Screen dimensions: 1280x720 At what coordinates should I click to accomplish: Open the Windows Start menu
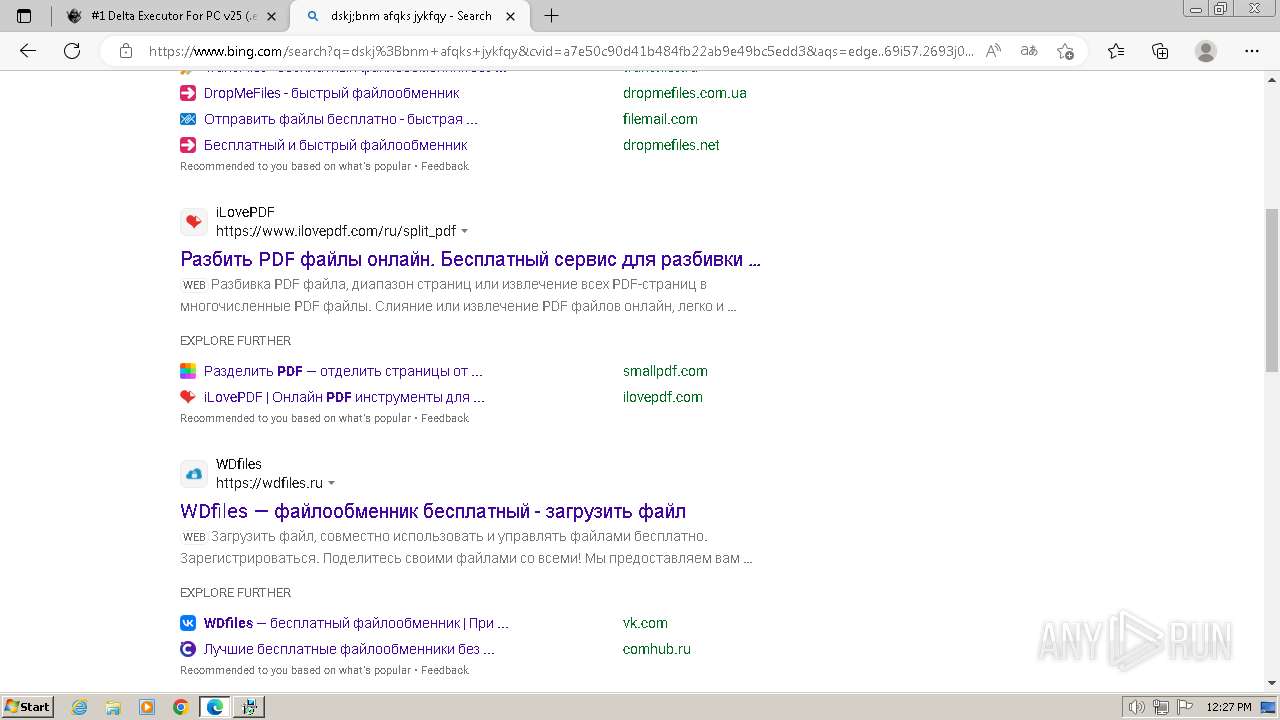point(27,707)
